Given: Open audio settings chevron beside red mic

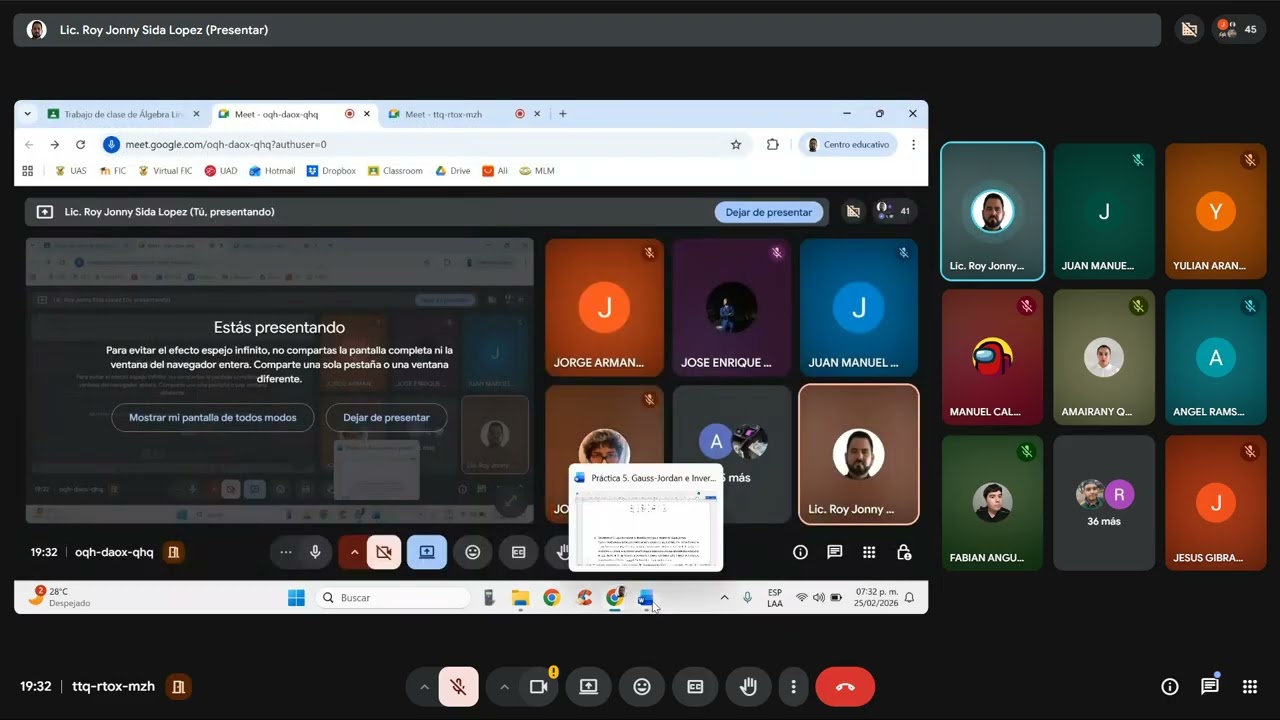Looking at the screenshot, I should (x=424, y=687).
